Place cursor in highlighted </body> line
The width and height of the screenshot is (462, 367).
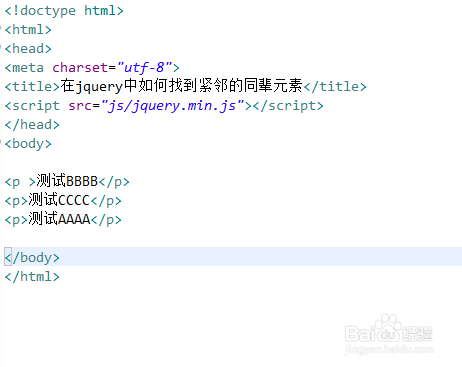(232, 257)
